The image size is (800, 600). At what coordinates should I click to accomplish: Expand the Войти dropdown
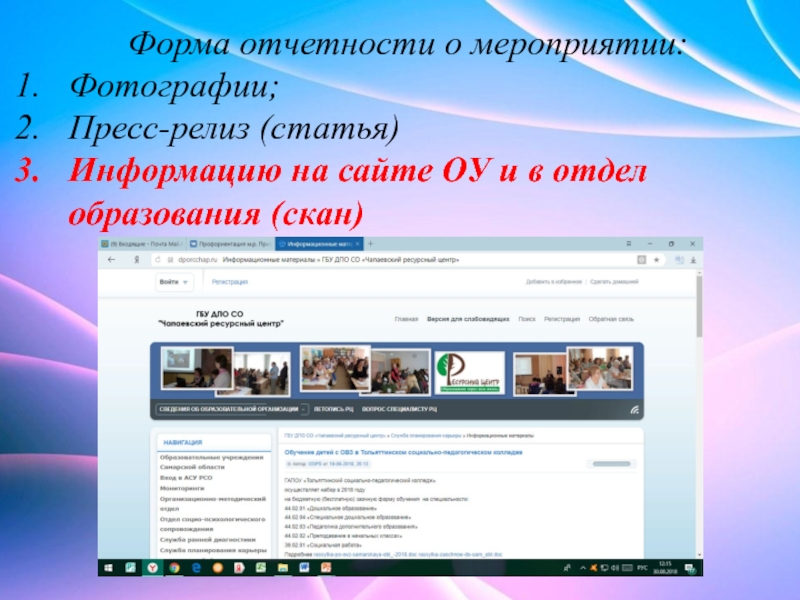point(172,283)
